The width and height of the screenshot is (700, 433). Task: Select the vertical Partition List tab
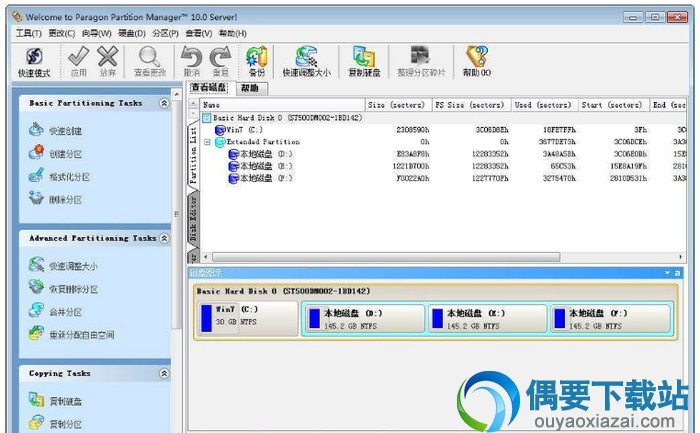193,155
